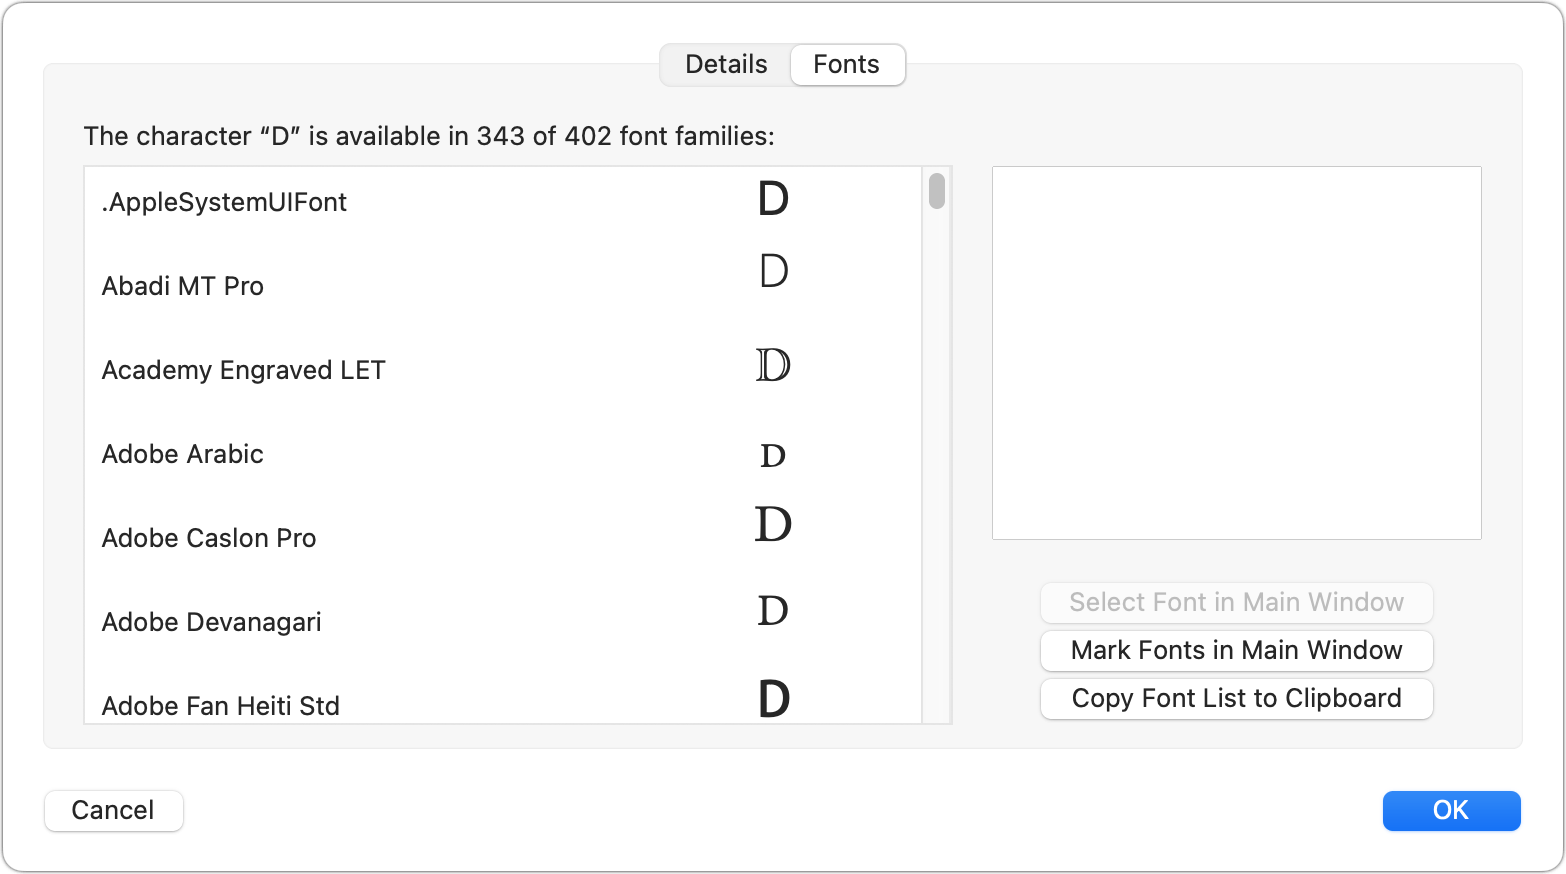This screenshot has height=874, width=1566.
Task: Click Mark Fonts in Main Window
Action: click(x=1237, y=650)
